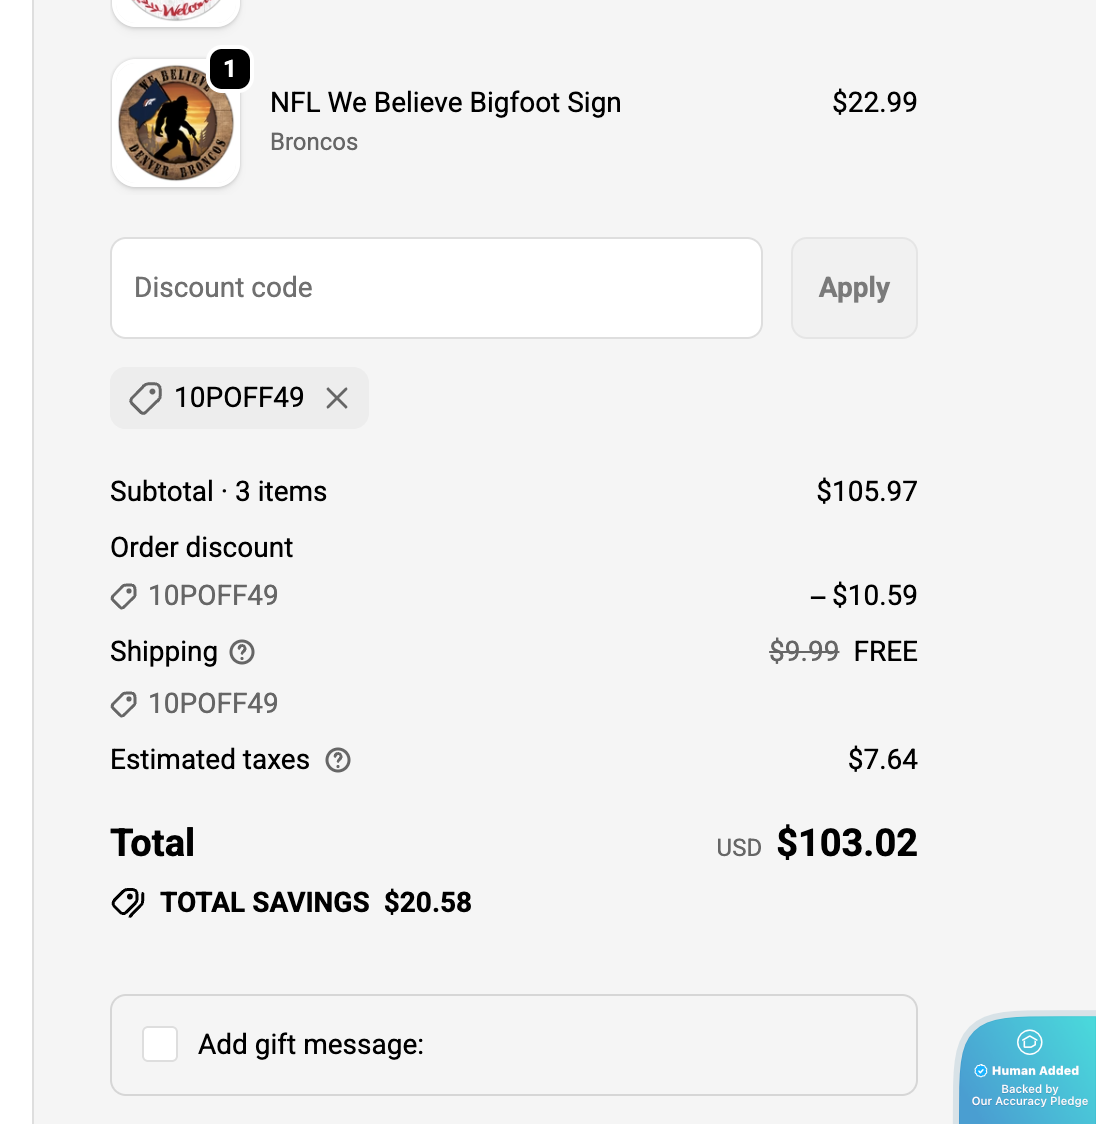Open the Shipping help question mark

[x=242, y=652]
